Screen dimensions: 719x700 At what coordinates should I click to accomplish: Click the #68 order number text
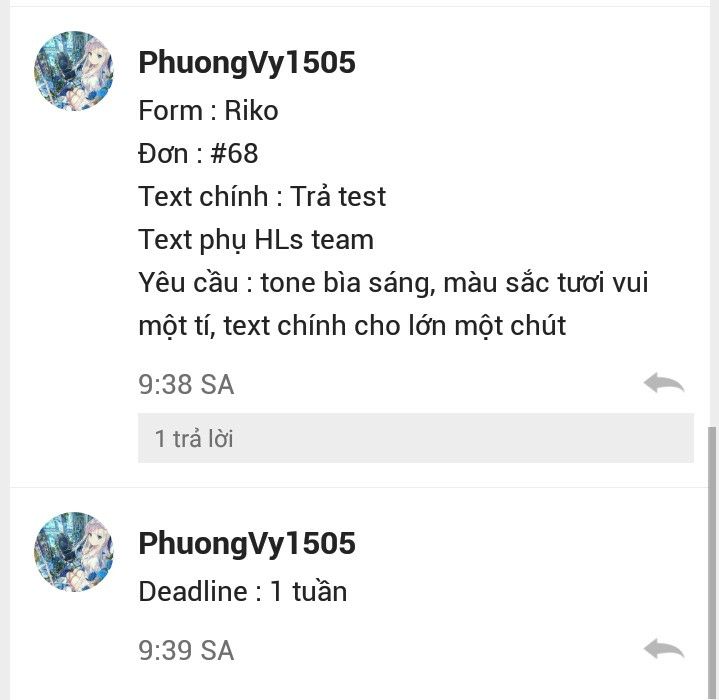[x=234, y=154]
